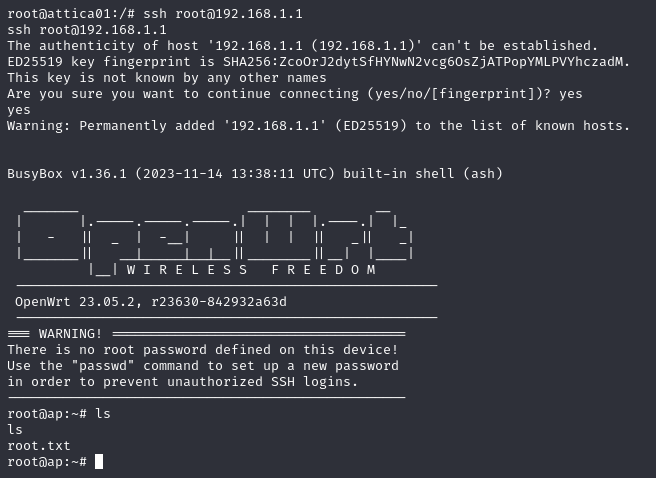Click the 'no root password defined' line
Screen dimensions: 656x478
[x=202, y=350]
